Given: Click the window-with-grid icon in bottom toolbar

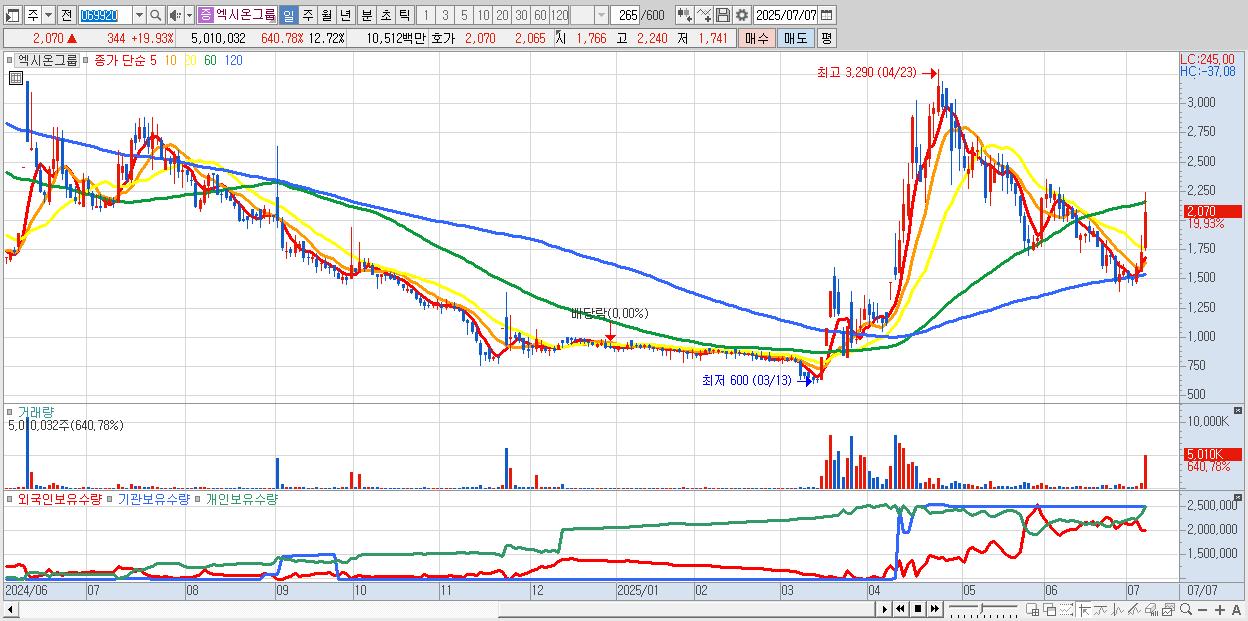Looking at the screenshot, I should [1032, 610].
